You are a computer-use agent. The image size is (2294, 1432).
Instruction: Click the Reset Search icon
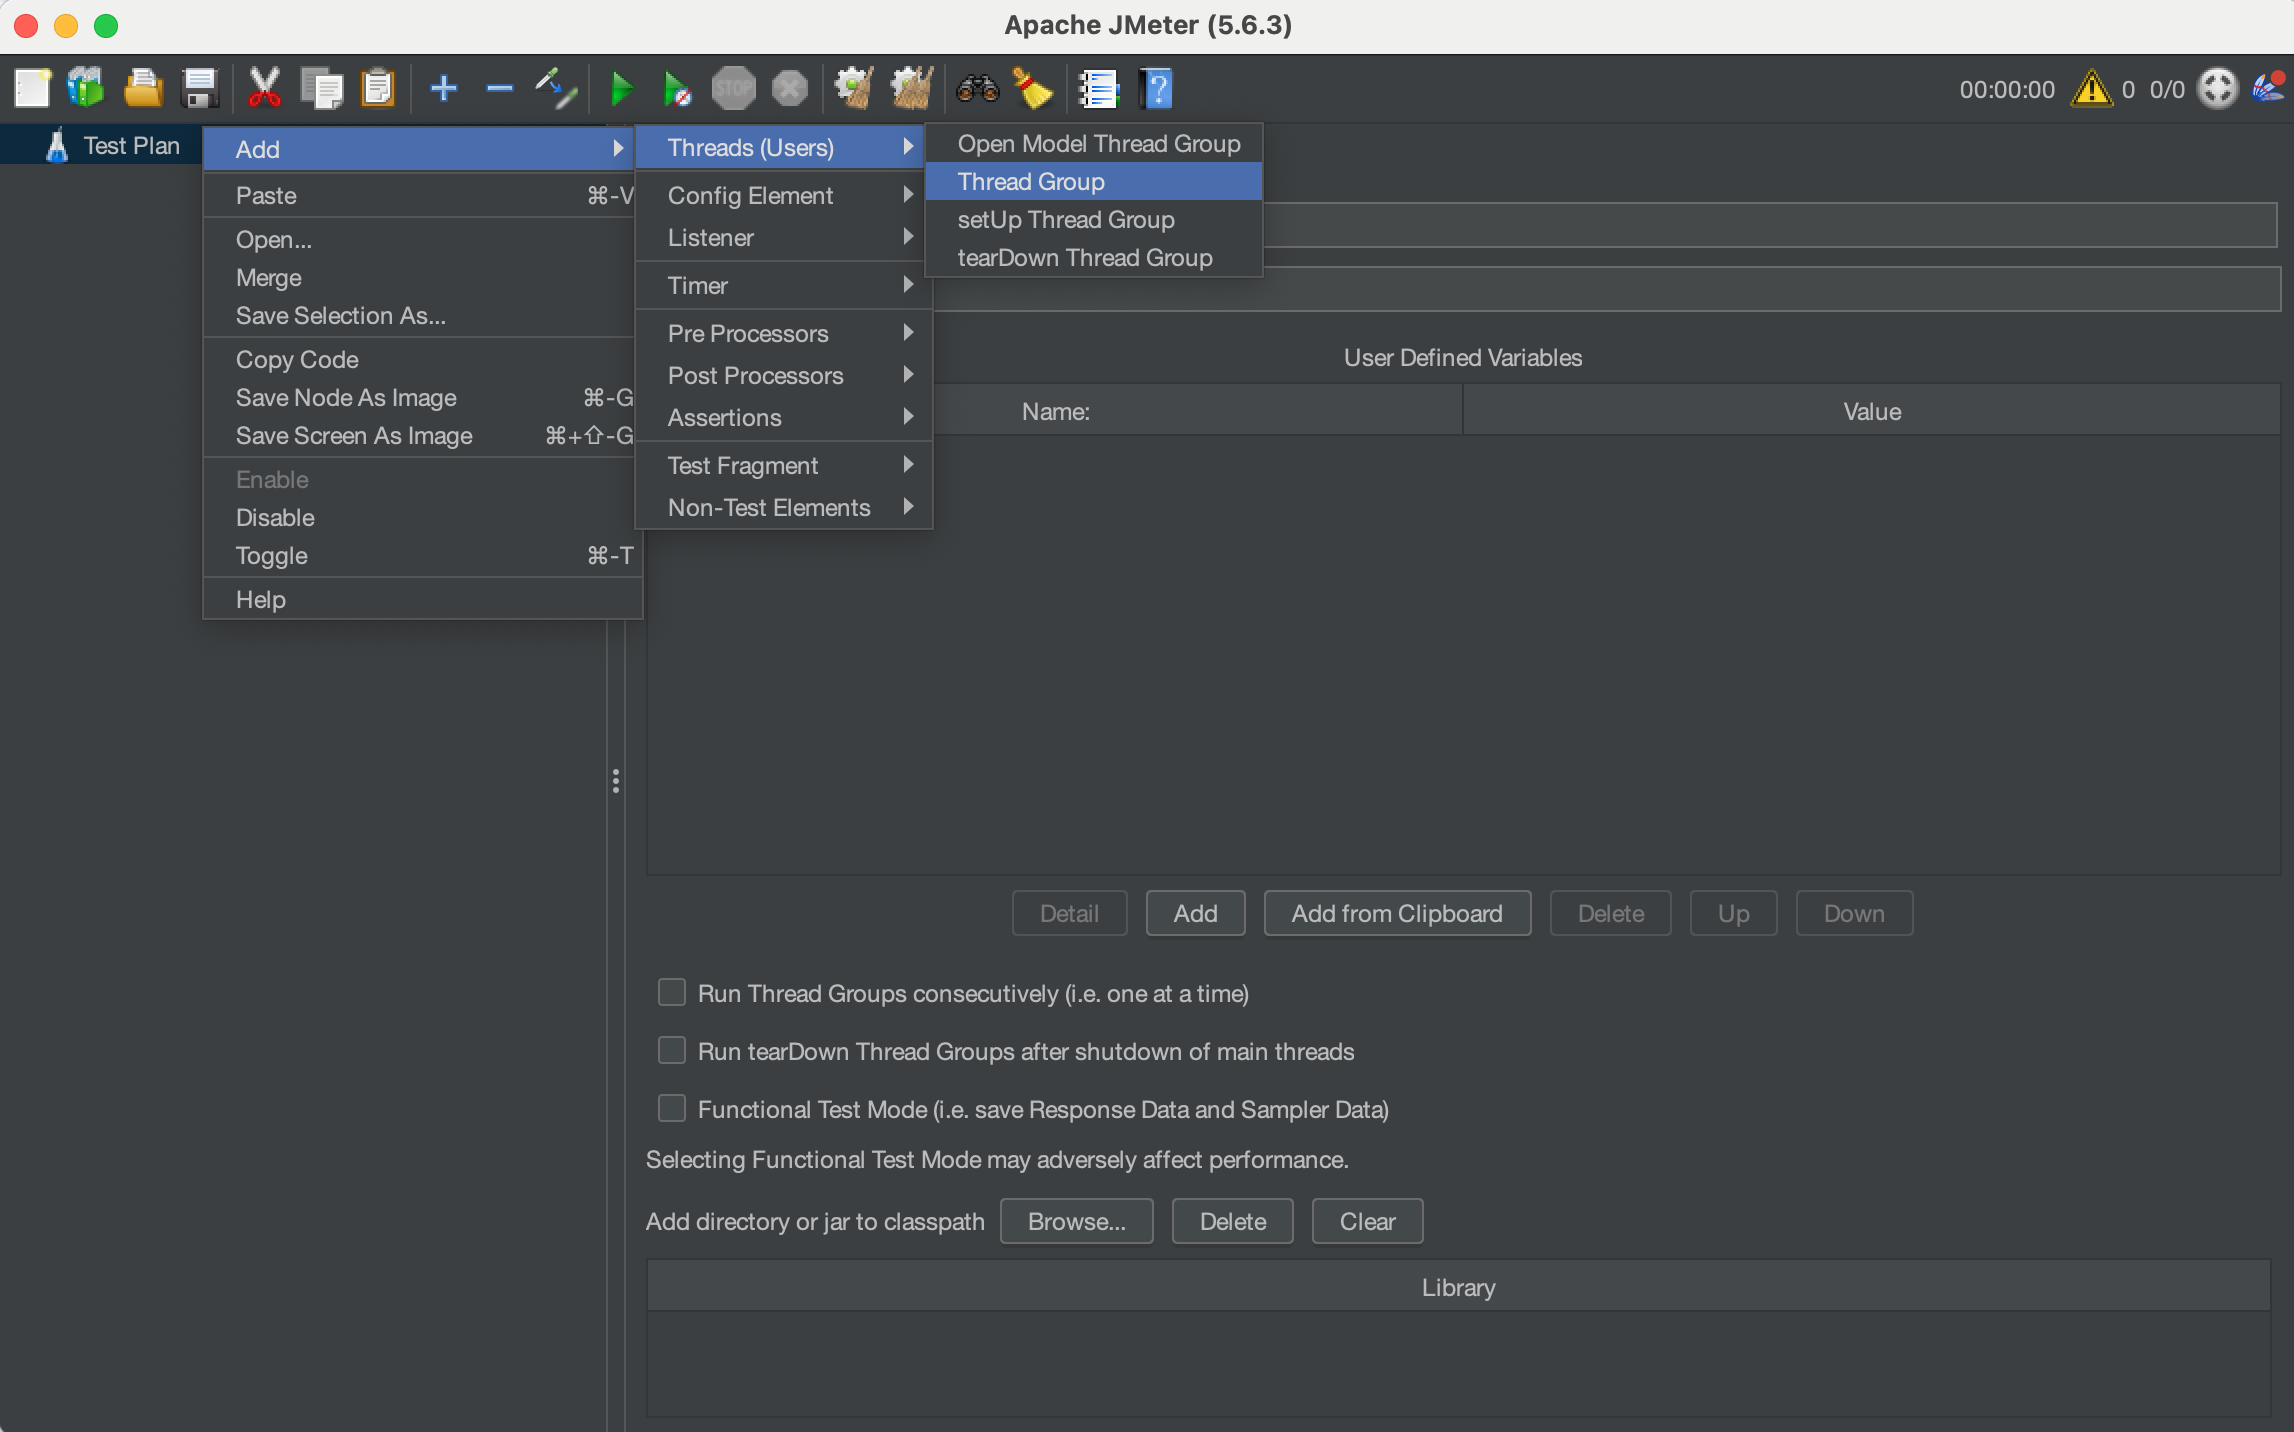pos(1033,89)
